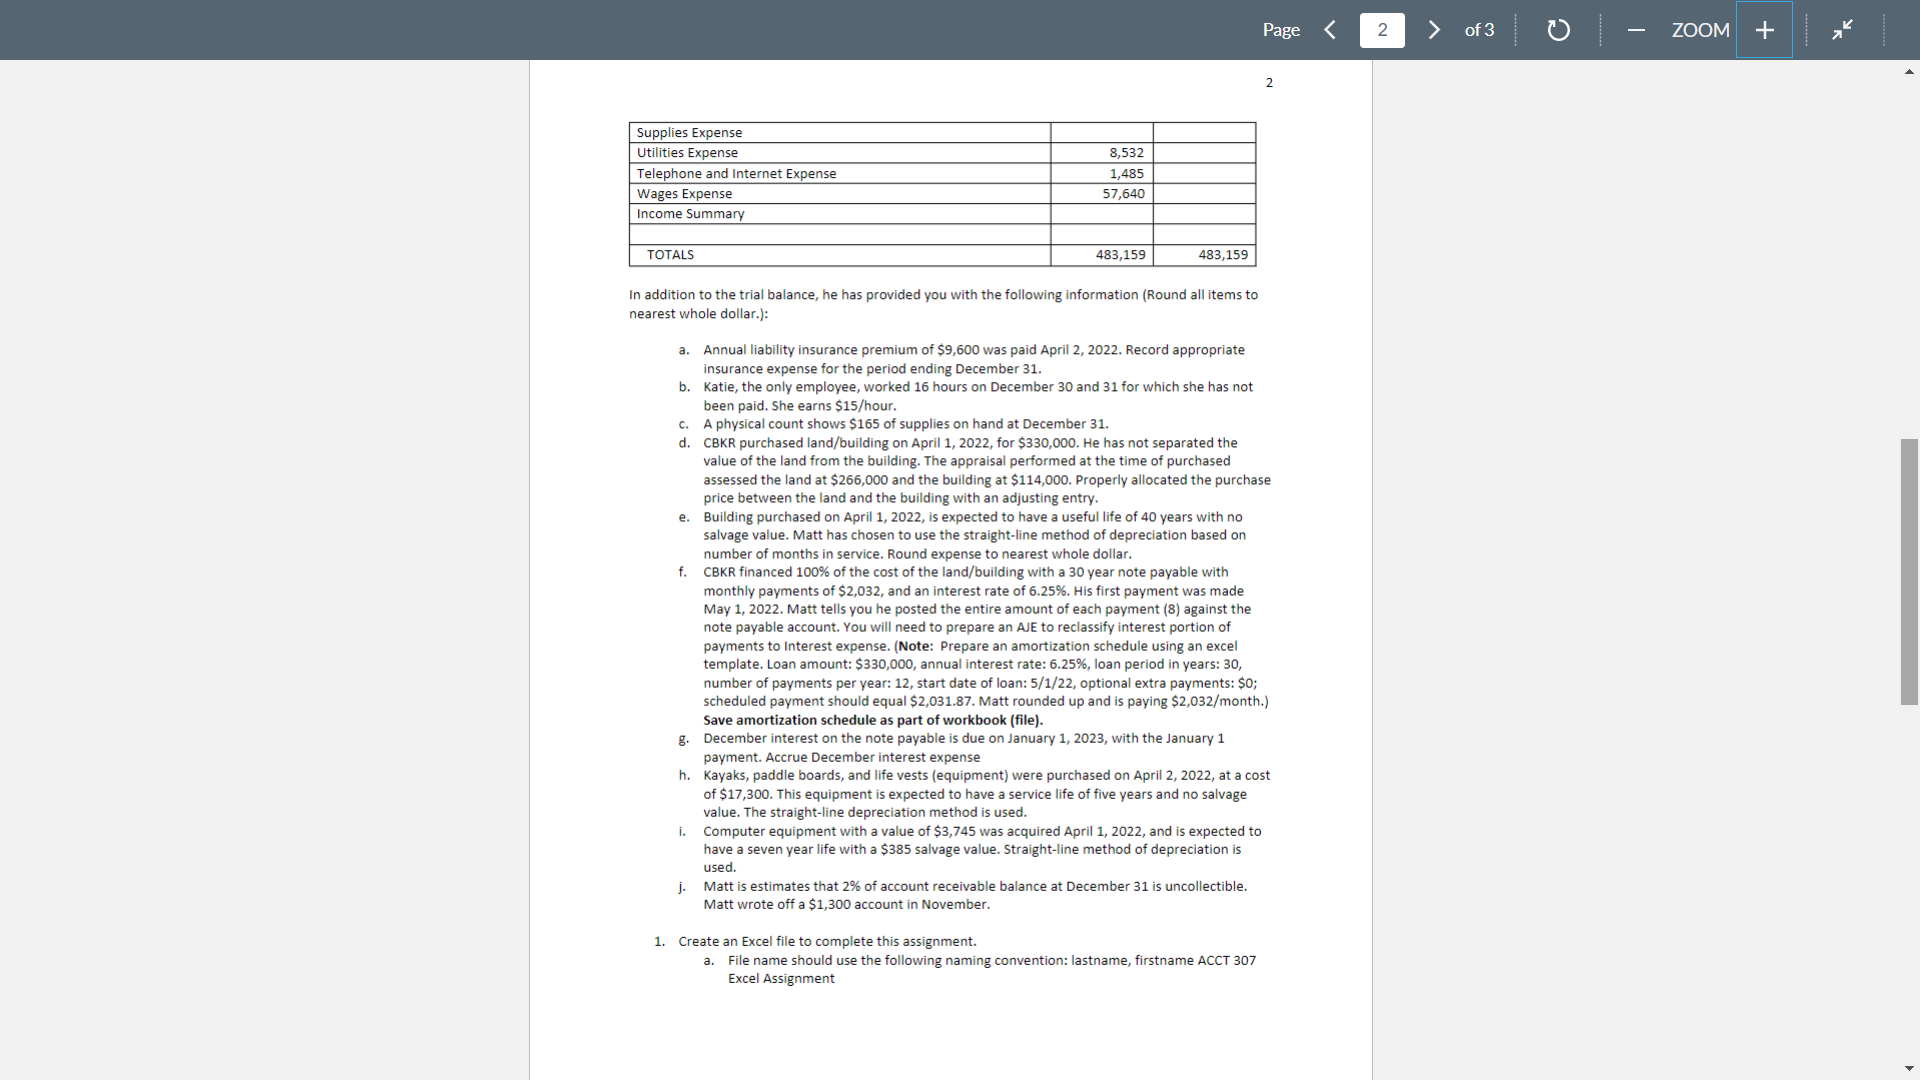Click the scrollbar down arrow

[x=1909, y=1068]
